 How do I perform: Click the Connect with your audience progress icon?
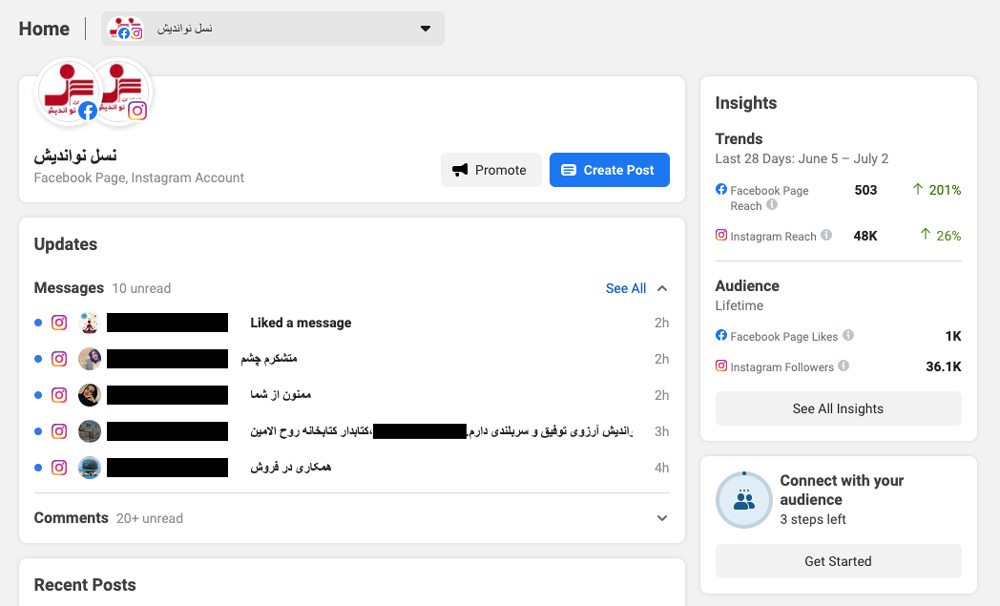(744, 500)
